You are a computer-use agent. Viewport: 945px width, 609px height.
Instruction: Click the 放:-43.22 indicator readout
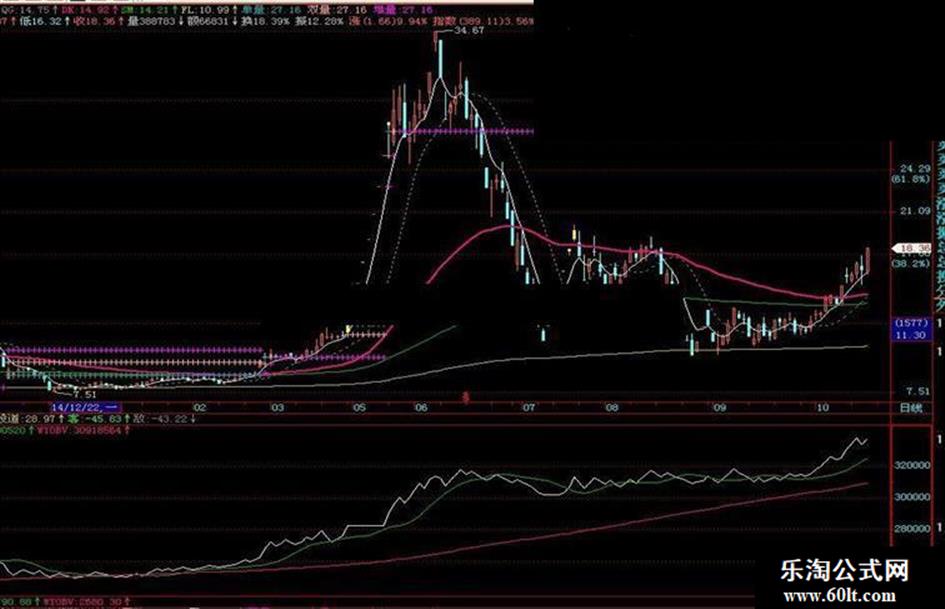pos(161,418)
